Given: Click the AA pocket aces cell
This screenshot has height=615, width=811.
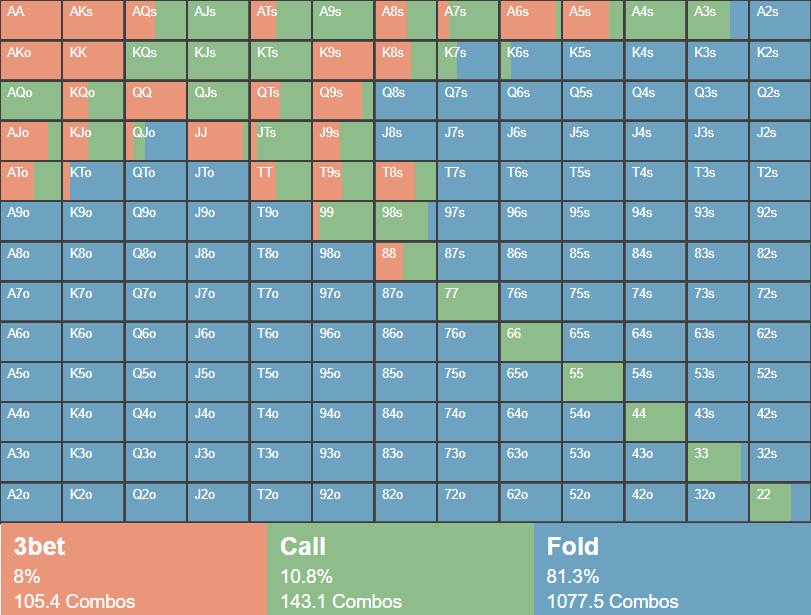Looking at the screenshot, I should 31,20.
